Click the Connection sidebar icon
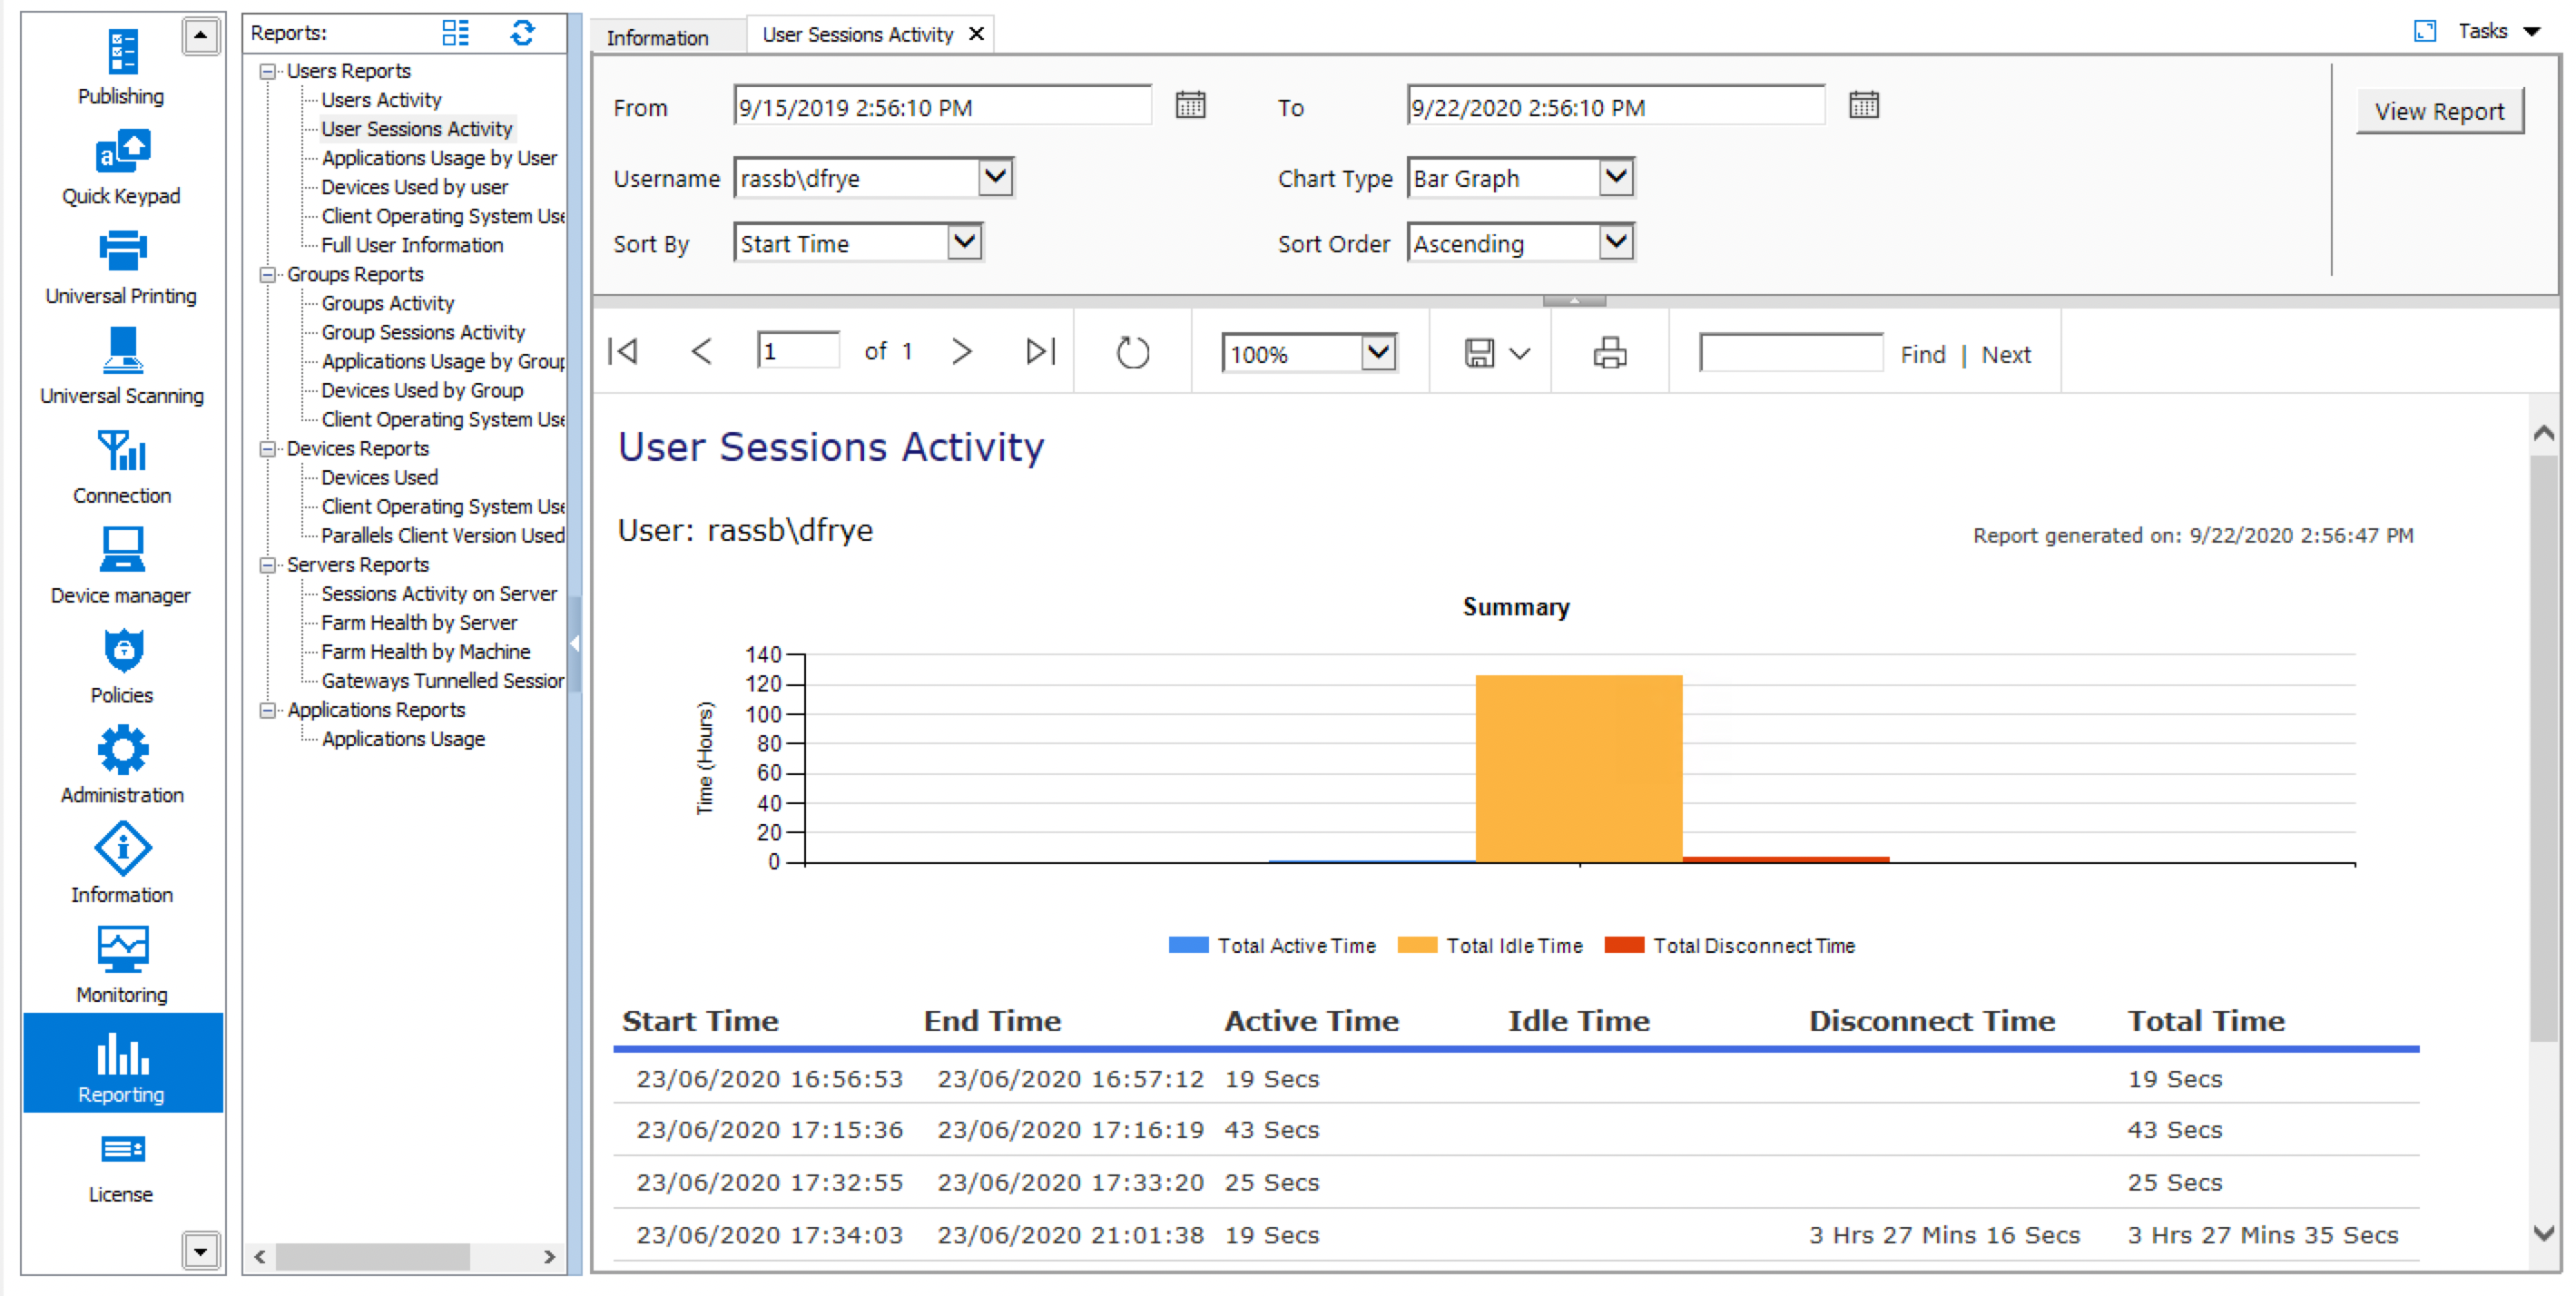 pos(122,452)
